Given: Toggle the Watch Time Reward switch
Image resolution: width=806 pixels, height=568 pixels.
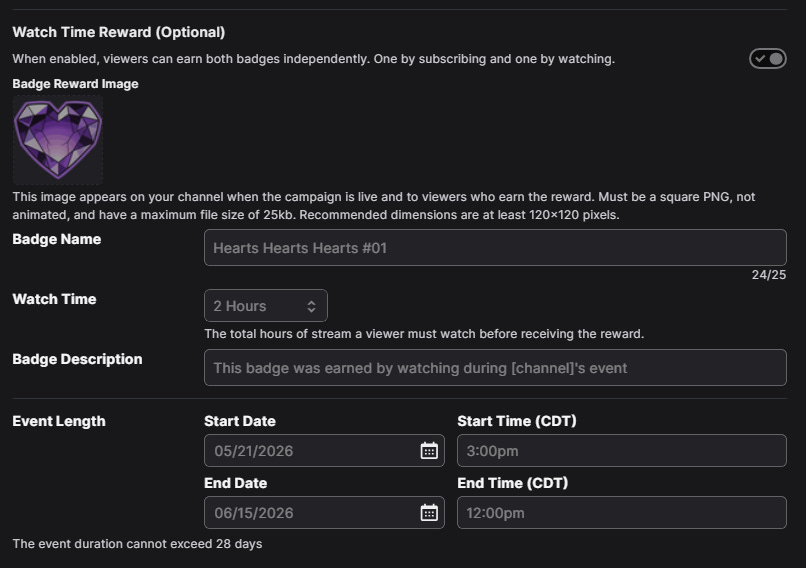Looking at the screenshot, I should pyautogui.click(x=767, y=59).
